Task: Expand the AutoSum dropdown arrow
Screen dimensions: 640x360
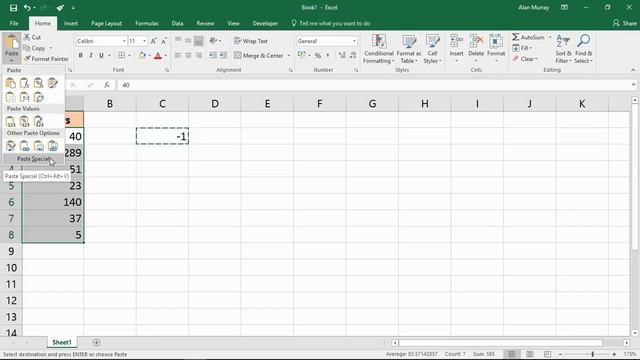Action: (x=550, y=37)
